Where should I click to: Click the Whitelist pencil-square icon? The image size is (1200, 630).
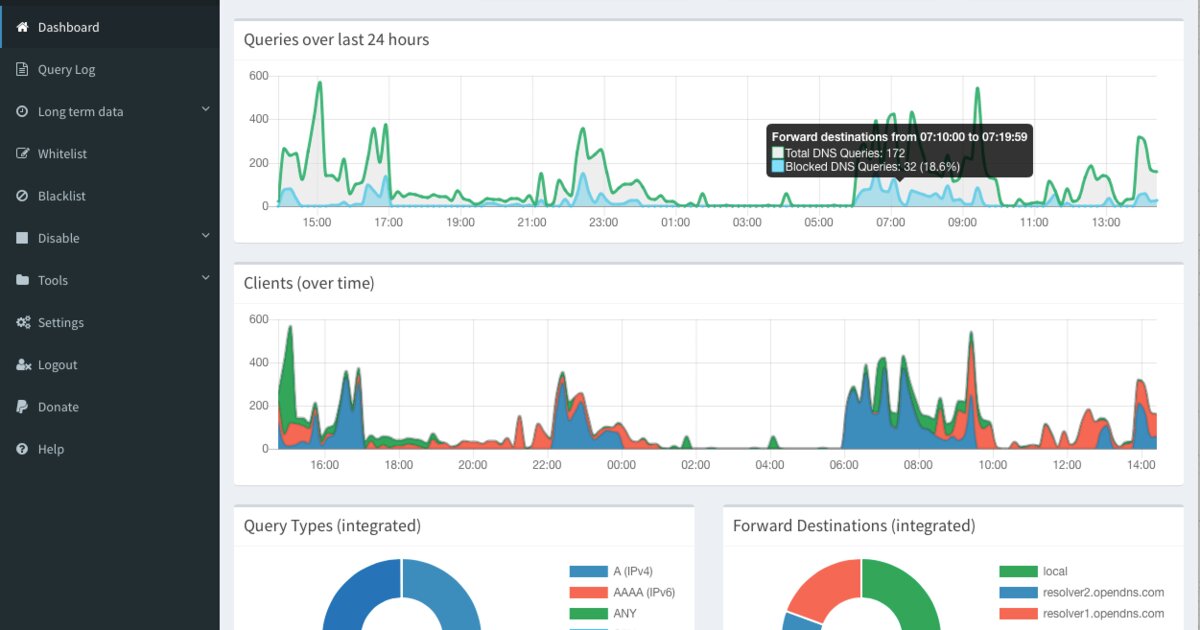point(22,153)
